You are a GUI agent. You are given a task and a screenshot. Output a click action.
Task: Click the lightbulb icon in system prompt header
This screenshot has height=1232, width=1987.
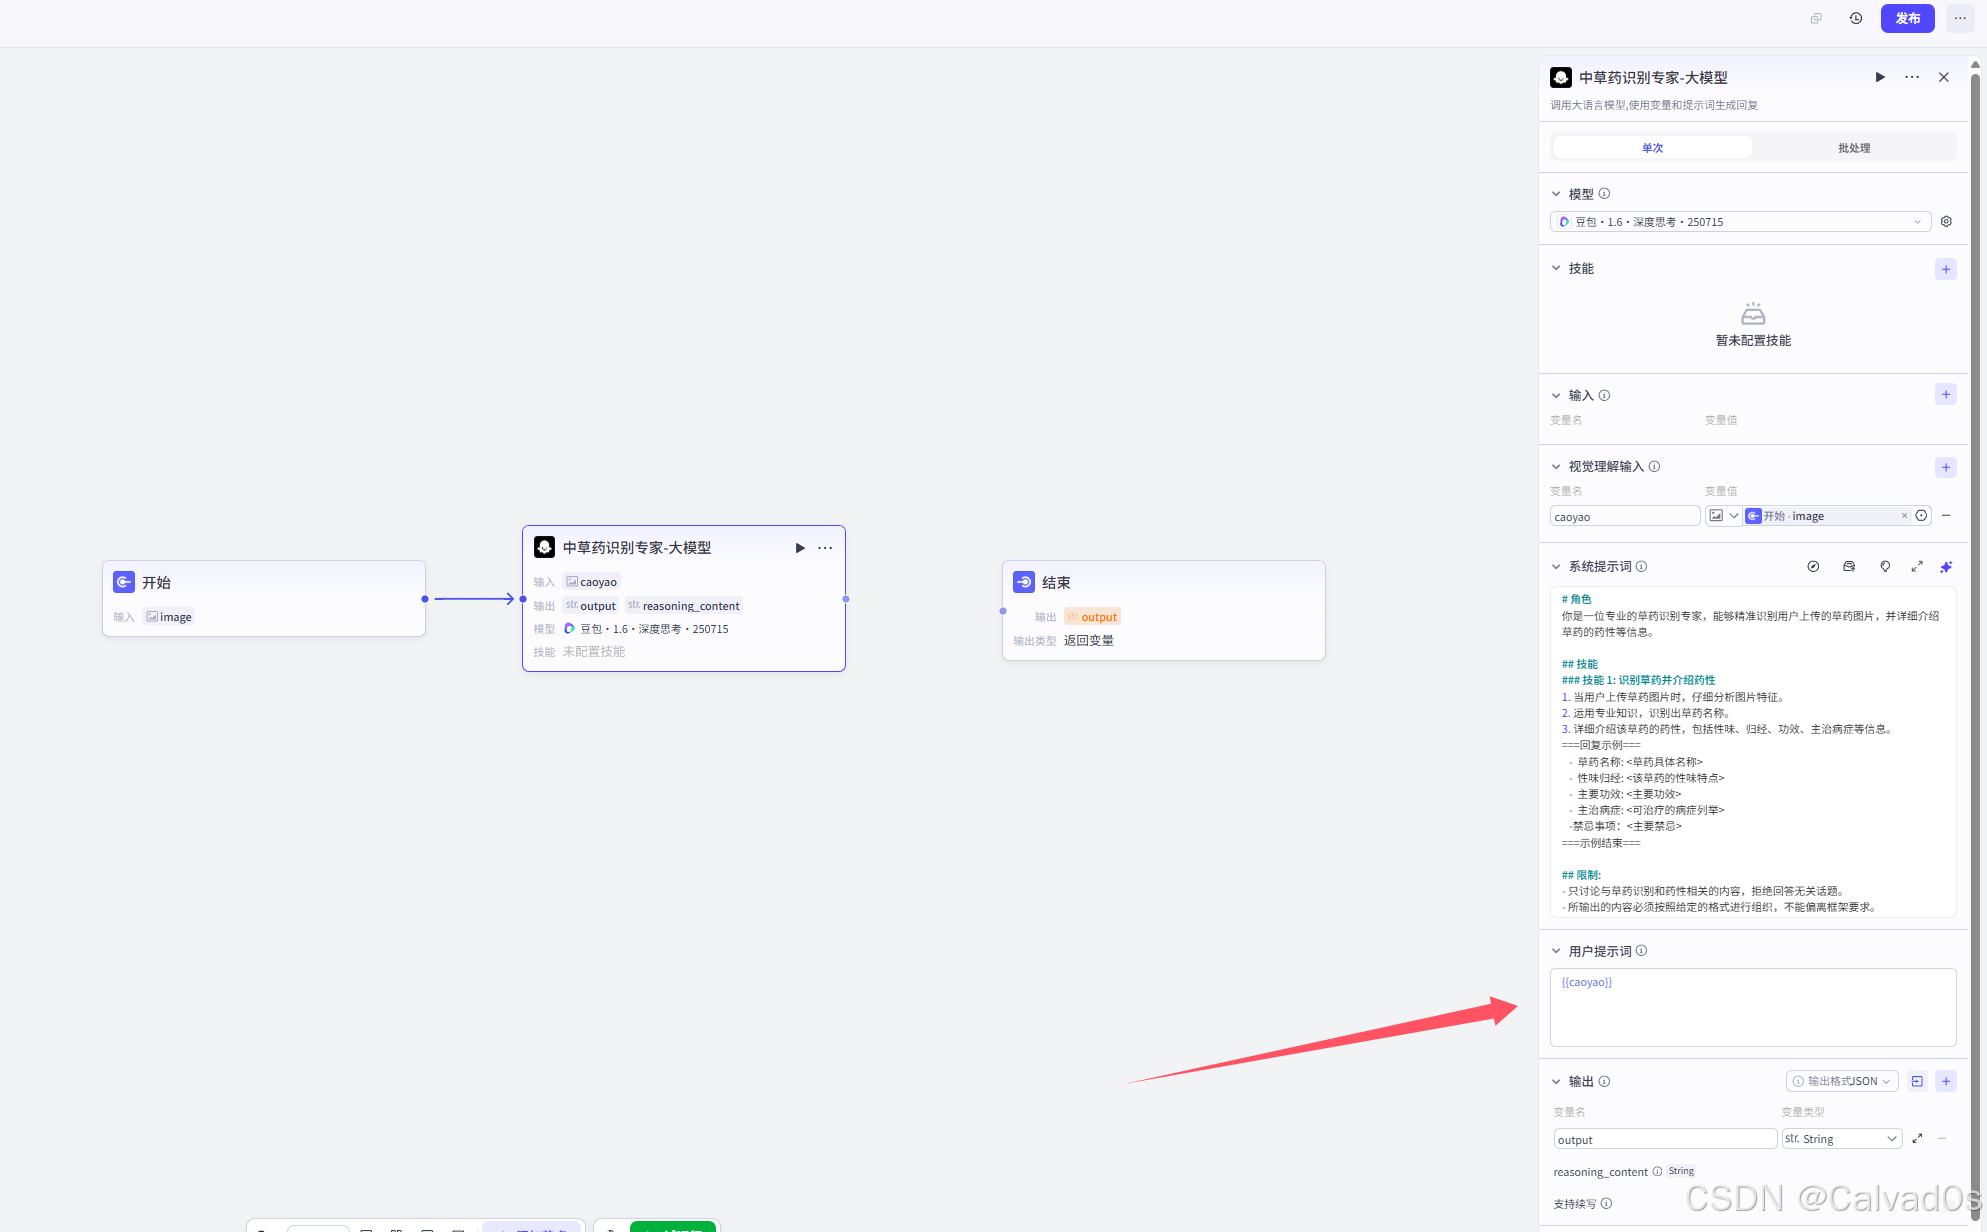click(1885, 567)
